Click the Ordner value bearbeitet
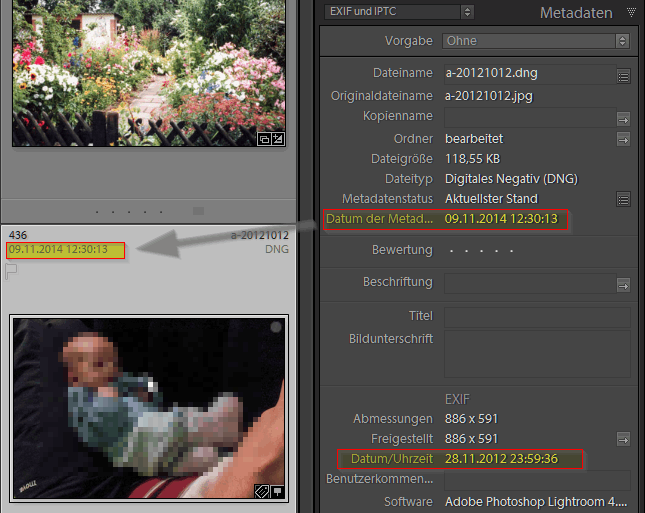Viewport: 645px width, 513px height. pyautogui.click(x=474, y=139)
